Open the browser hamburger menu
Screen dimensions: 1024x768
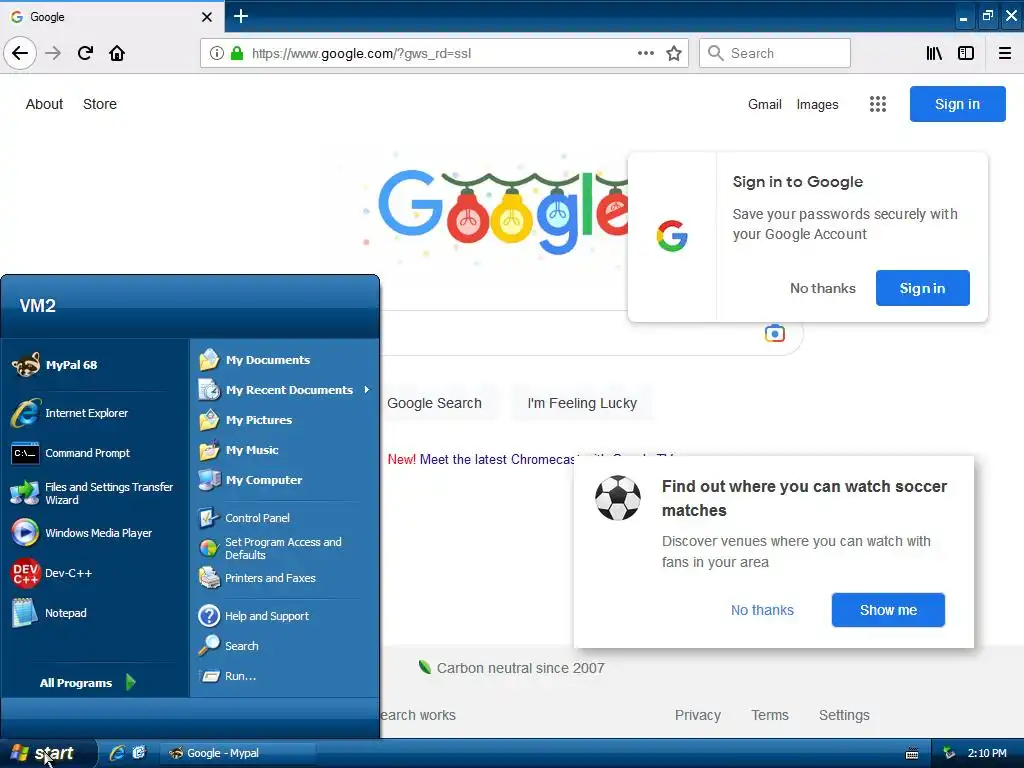click(1005, 53)
